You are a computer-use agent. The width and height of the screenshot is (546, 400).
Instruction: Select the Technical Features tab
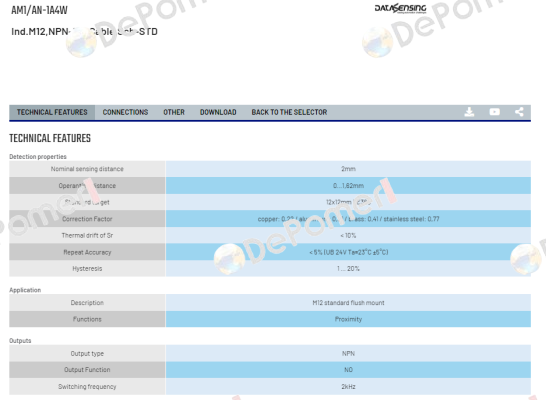pyautogui.click(x=52, y=112)
